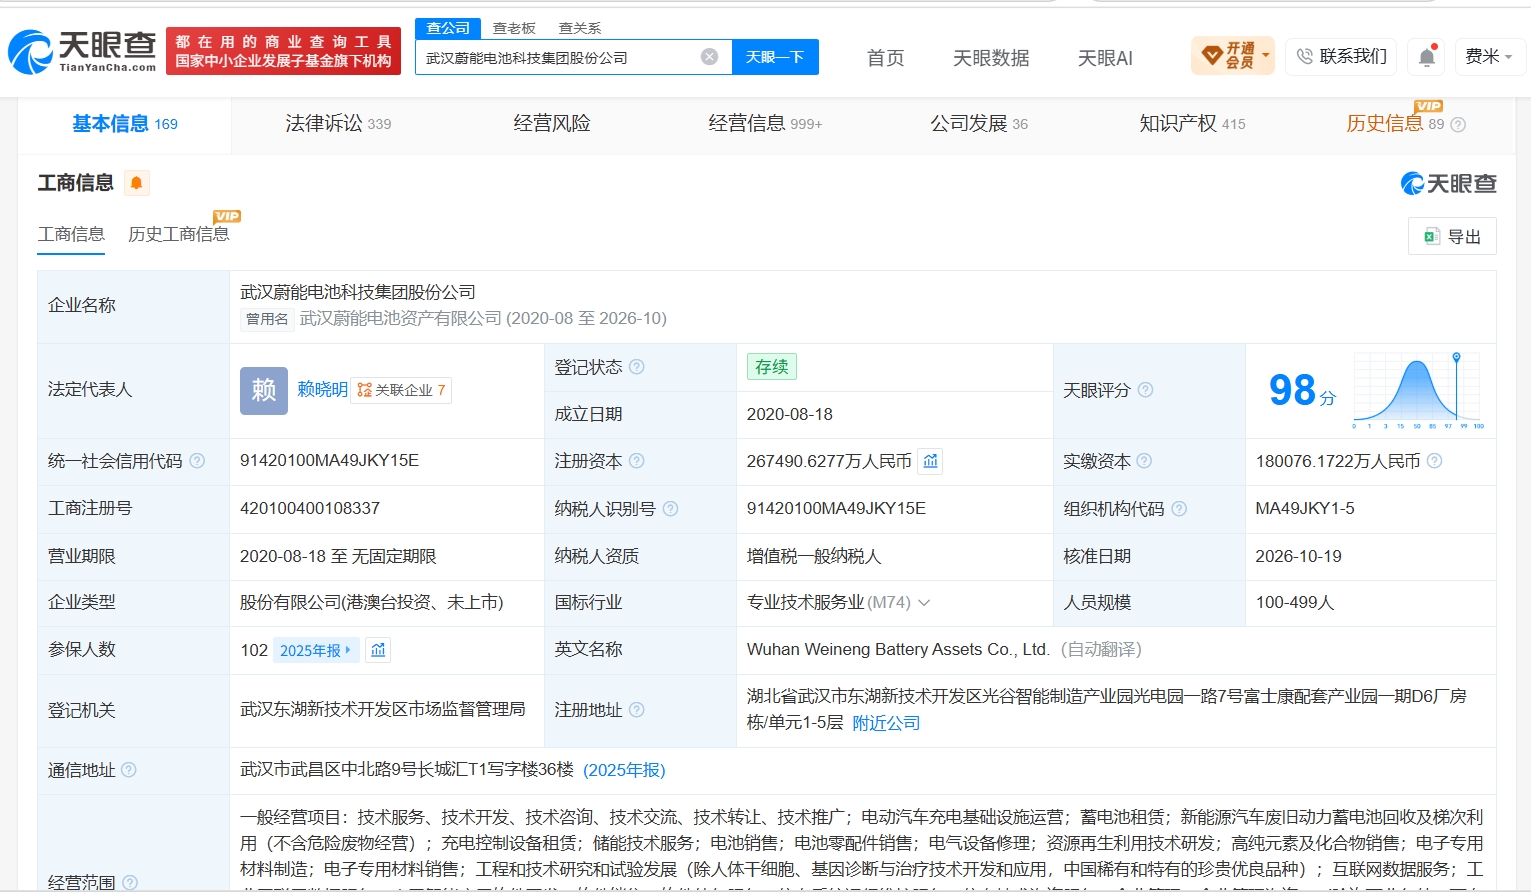This screenshot has width=1531, height=892.
Task: Open chart icon beside registered capital value
Action: pos(931,461)
